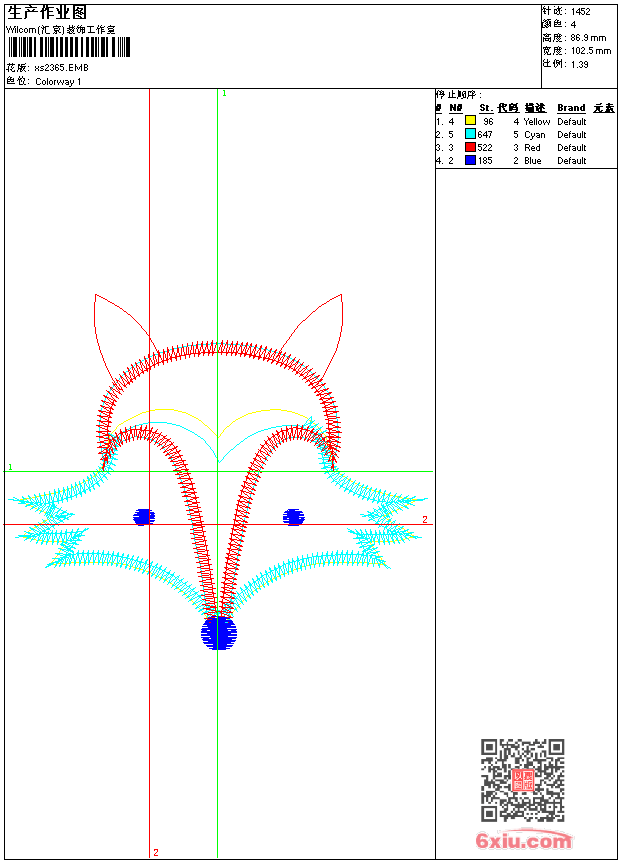Select the Cyan row in stop sequence
The height and width of the screenshot is (860, 620).
coord(526,134)
